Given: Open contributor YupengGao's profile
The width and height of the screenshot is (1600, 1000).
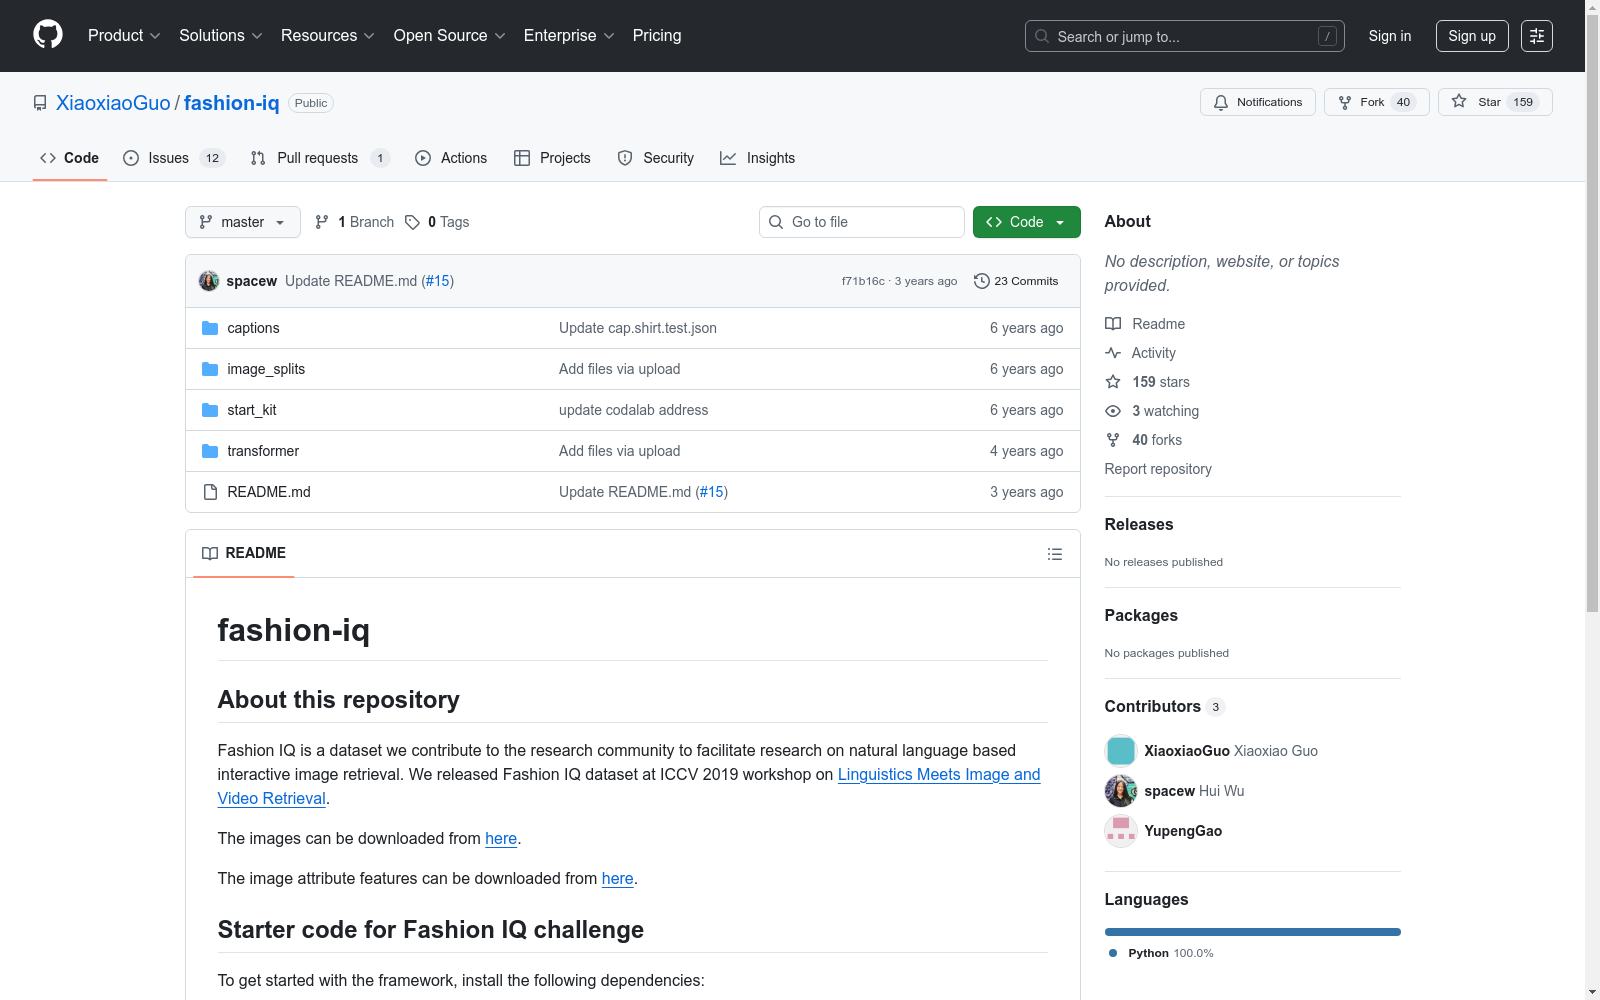Looking at the screenshot, I should (x=1183, y=831).
